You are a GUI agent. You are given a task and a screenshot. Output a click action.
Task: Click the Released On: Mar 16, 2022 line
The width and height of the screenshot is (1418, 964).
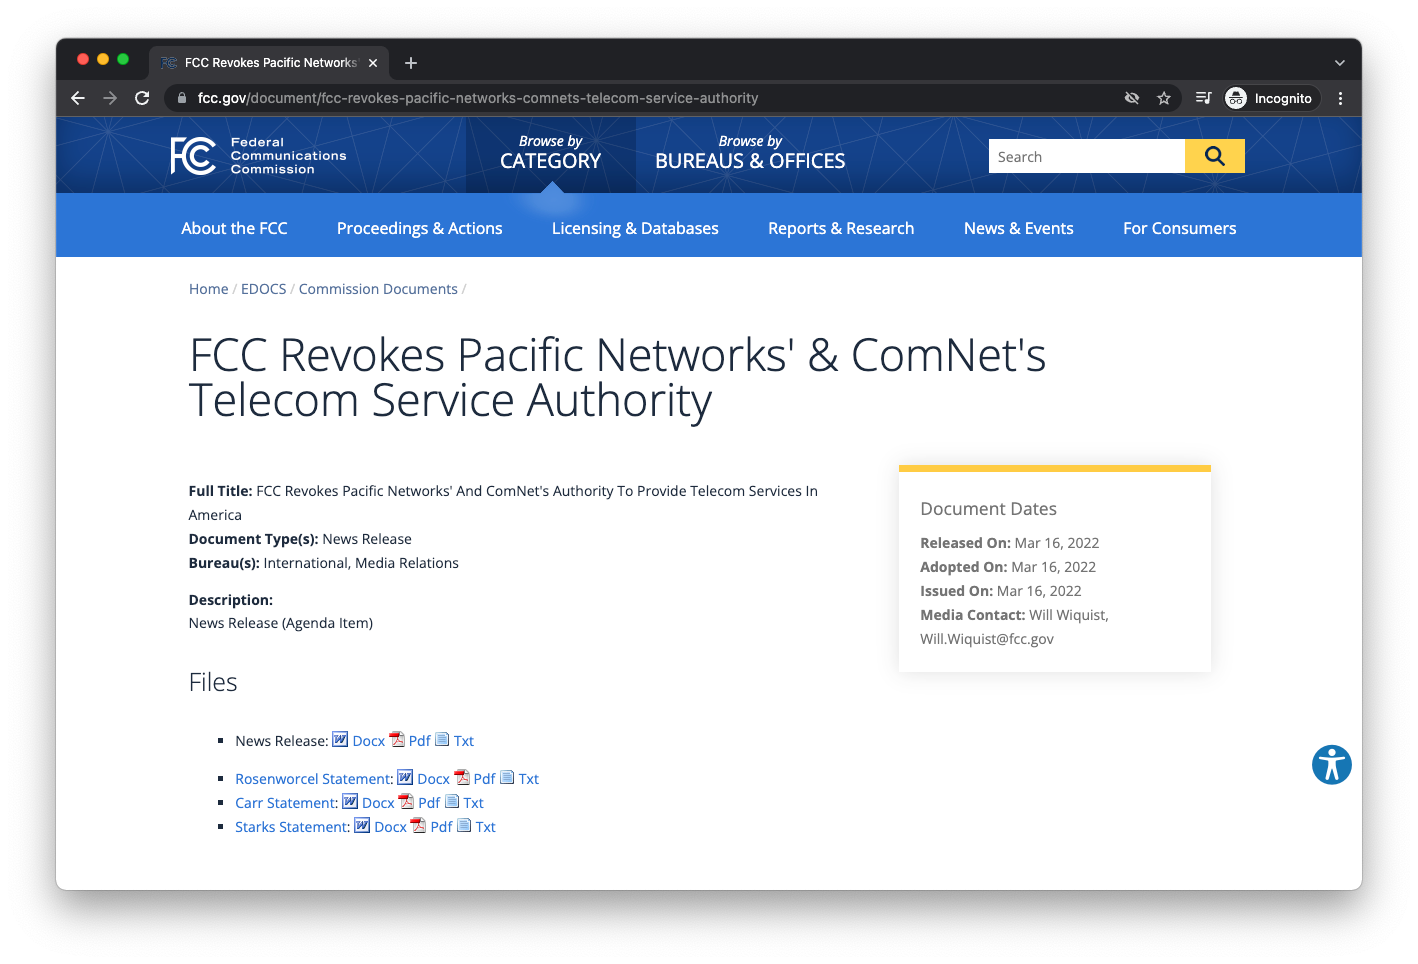click(1010, 543)
